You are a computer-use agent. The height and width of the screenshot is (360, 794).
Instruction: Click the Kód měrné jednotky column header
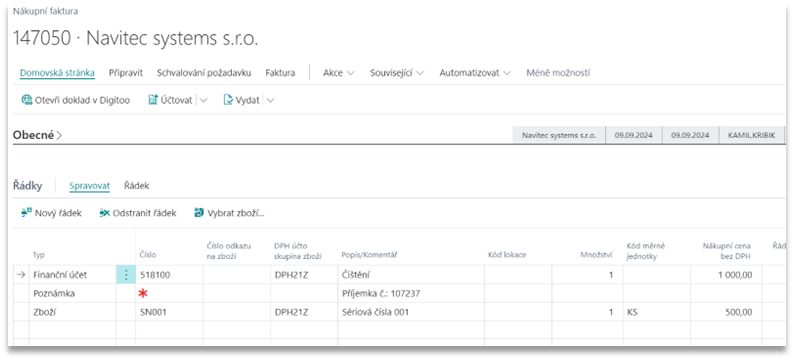pos(646,251)
